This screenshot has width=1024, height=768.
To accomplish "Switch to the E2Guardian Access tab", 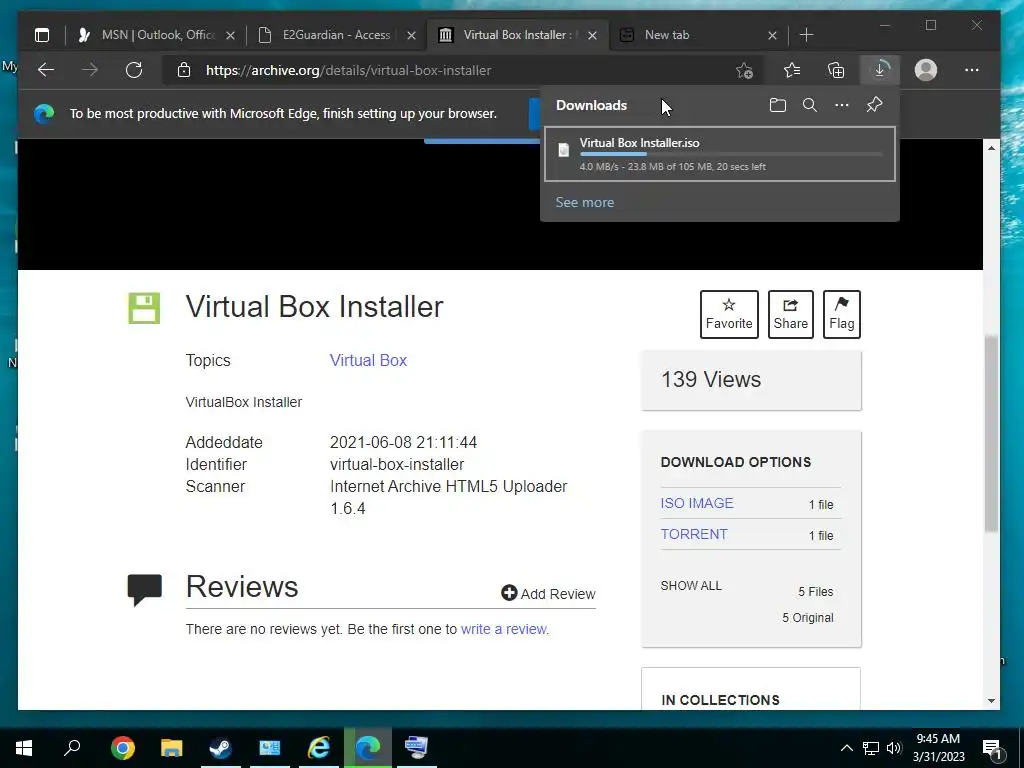I will coord(336,35).
